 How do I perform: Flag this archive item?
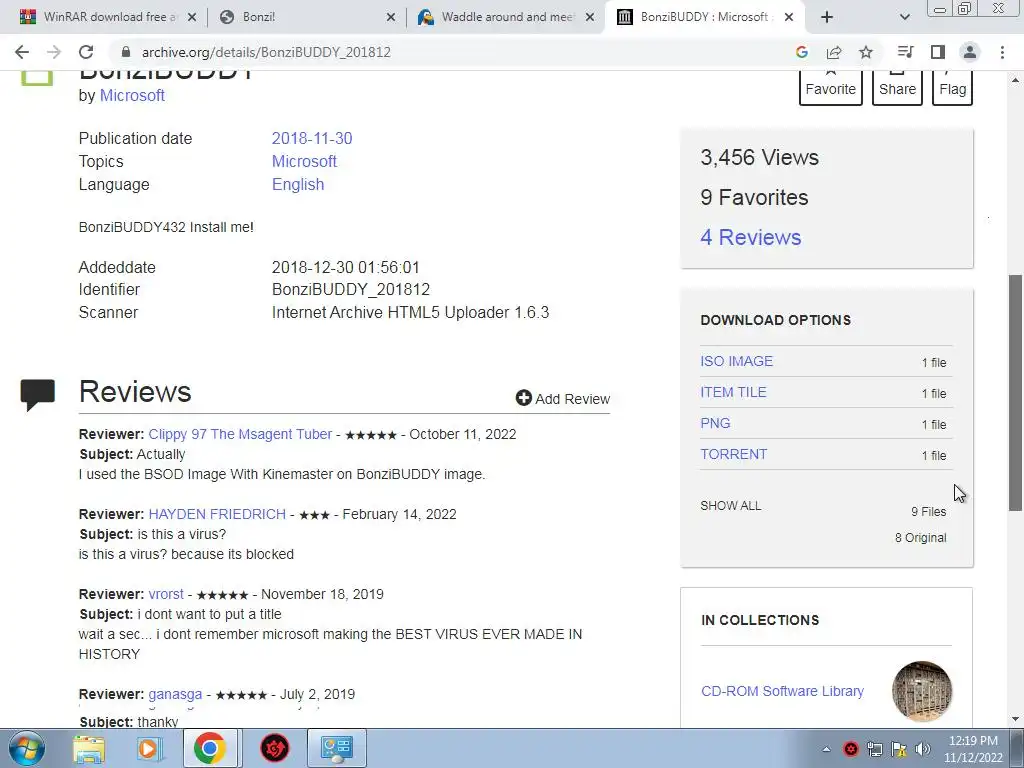pos(952,88)
